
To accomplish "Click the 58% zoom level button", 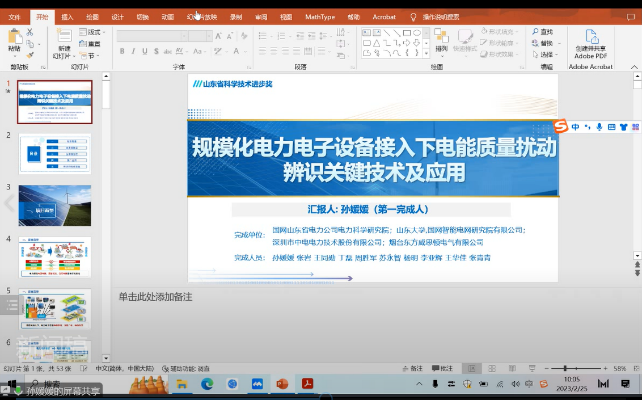I will pos(620,368).
